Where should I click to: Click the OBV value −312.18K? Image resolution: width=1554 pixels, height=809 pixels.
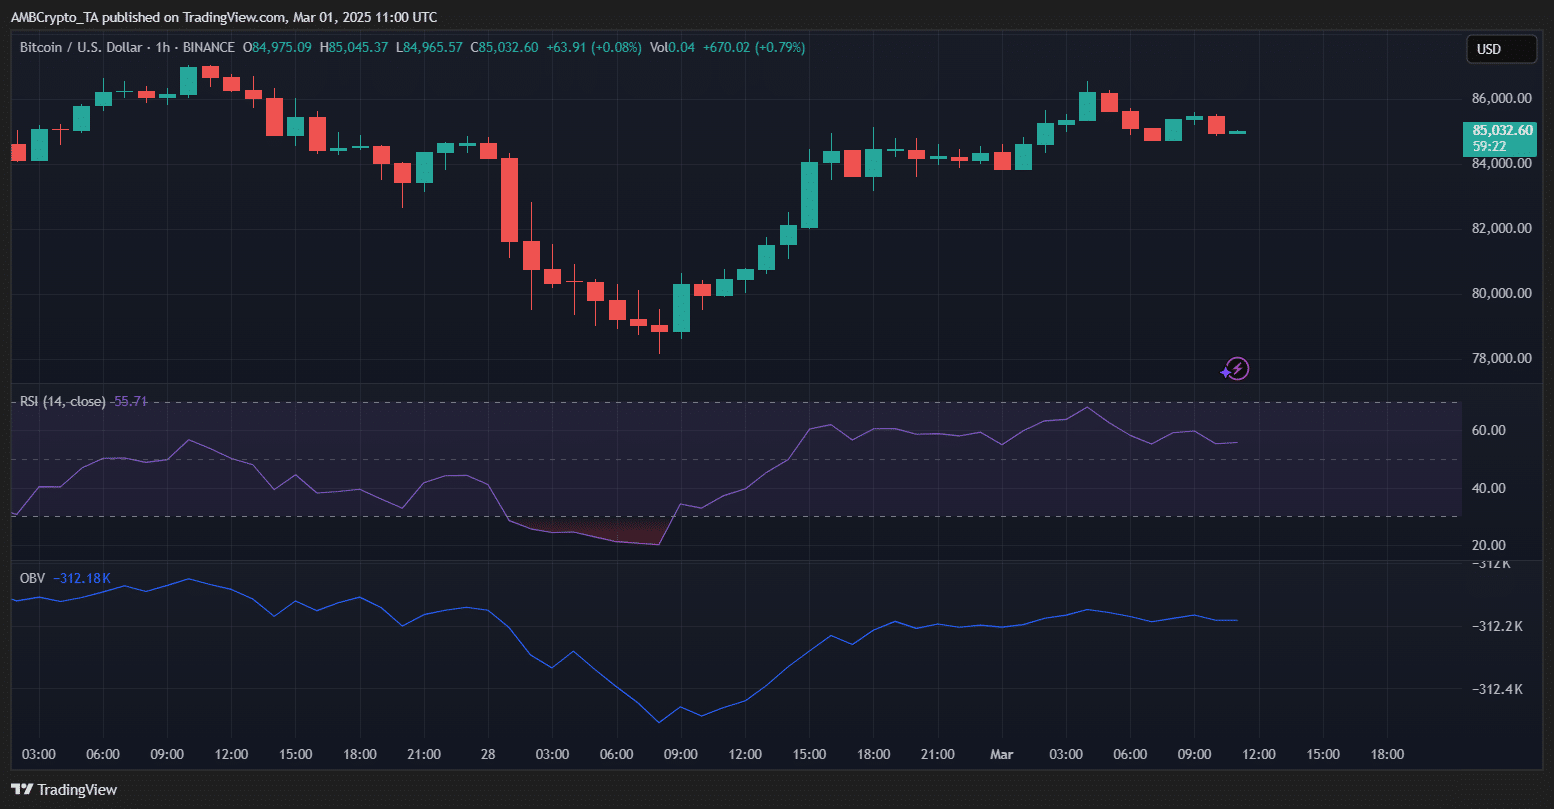point(82,578)
